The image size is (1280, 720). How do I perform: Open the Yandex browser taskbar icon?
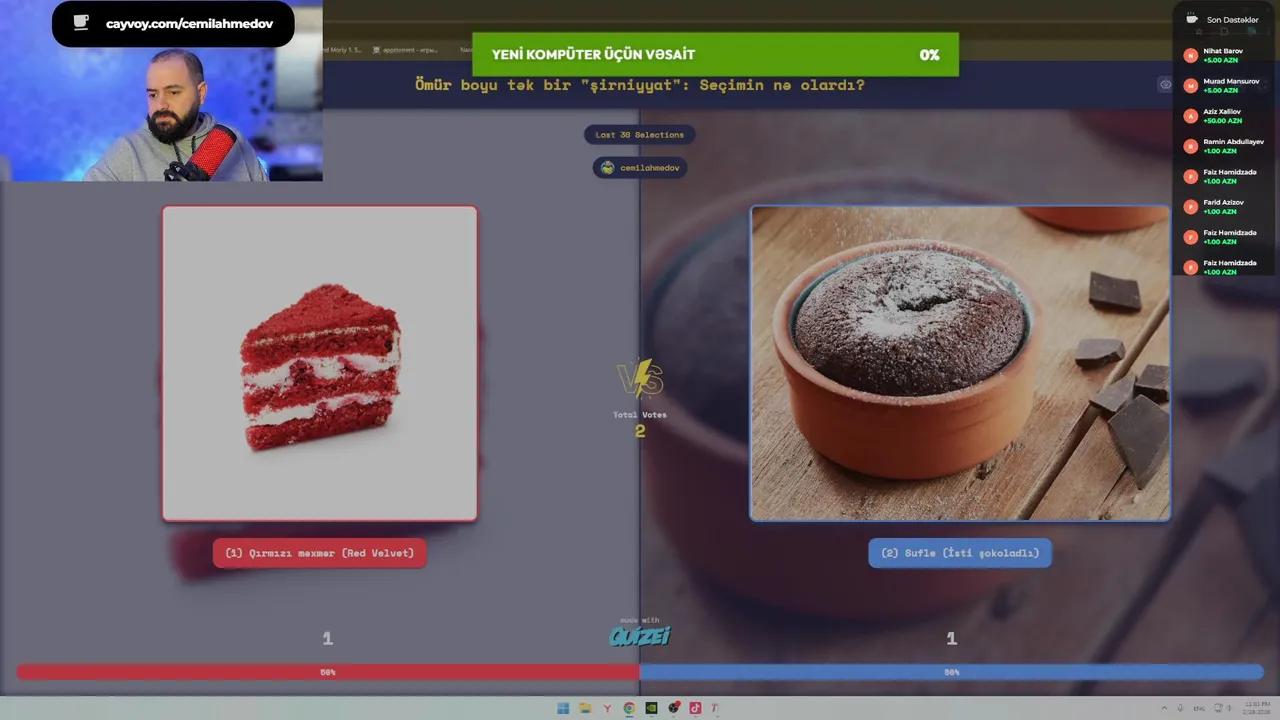607,708
